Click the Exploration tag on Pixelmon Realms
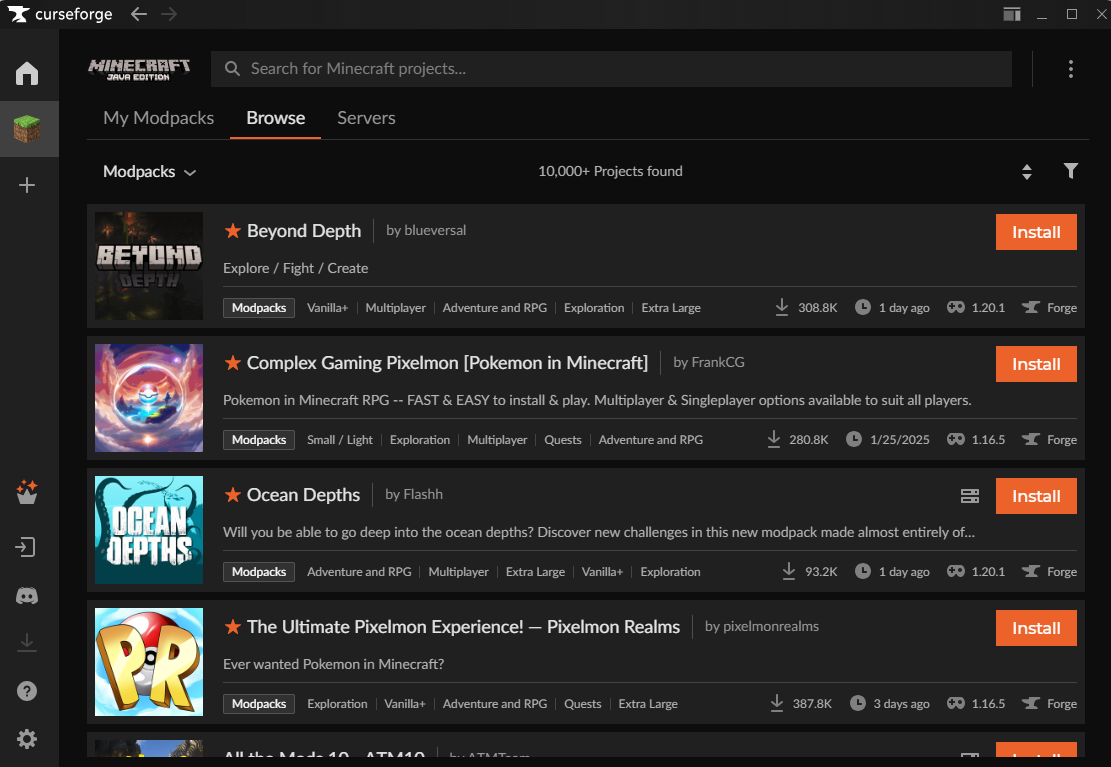The image size is (1111, 767). pyautogui.click(x=337, y=704)
